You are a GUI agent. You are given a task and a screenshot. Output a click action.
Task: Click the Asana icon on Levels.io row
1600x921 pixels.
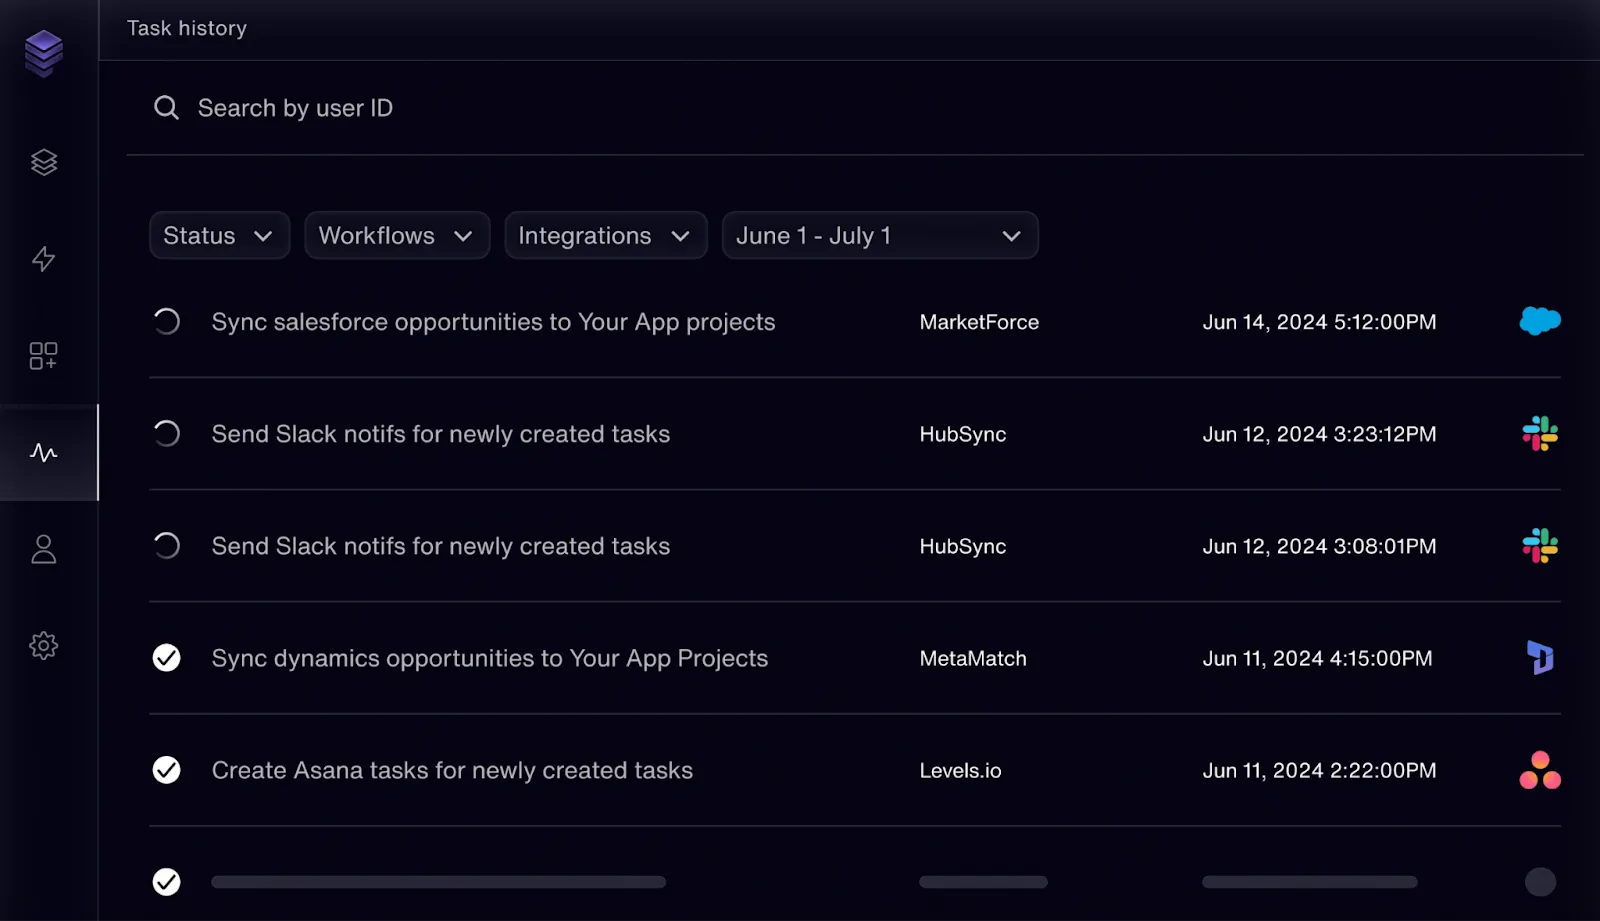click(1539, 770)
